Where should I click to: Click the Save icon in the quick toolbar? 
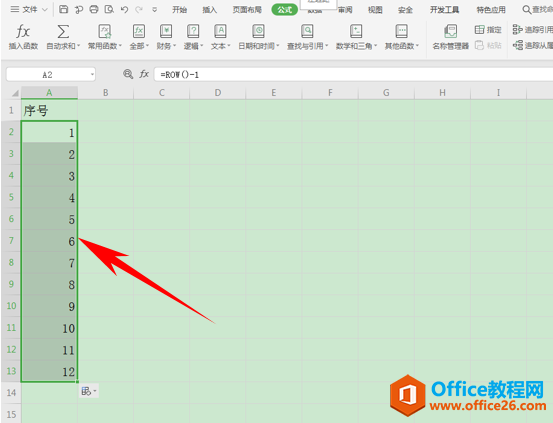pos(63,10)
